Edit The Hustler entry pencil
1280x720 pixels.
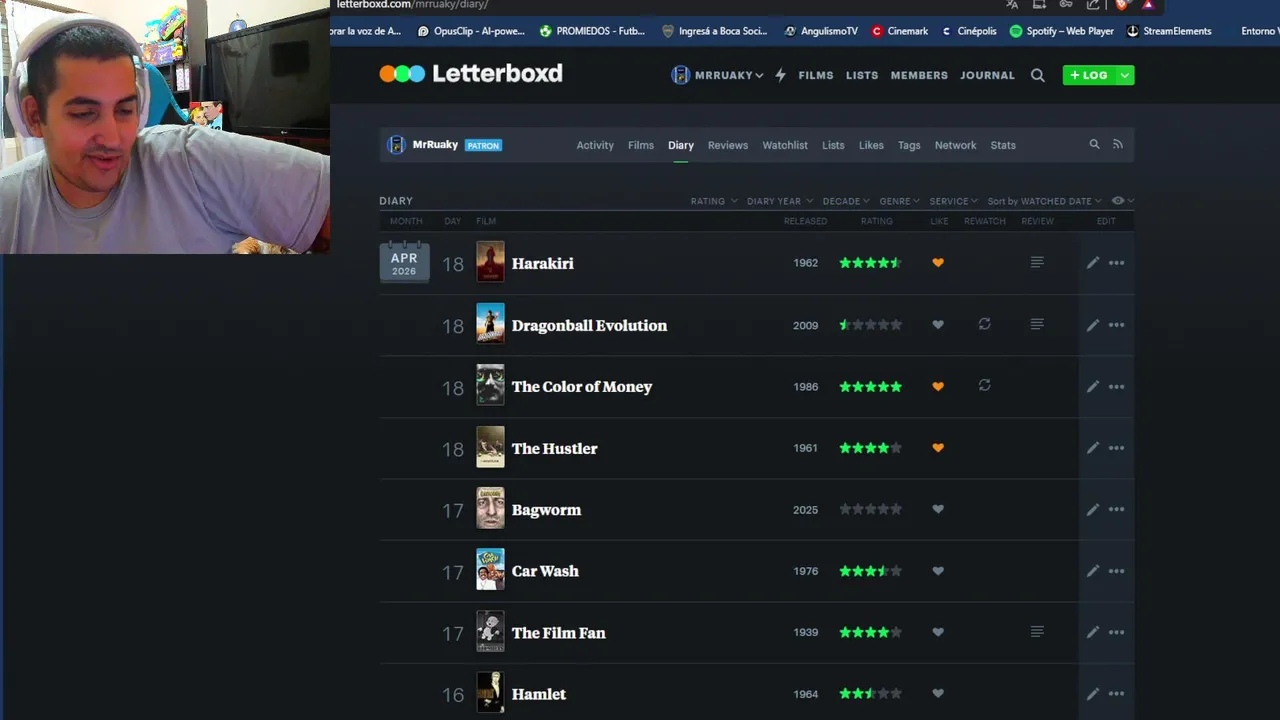[1093, 448]
